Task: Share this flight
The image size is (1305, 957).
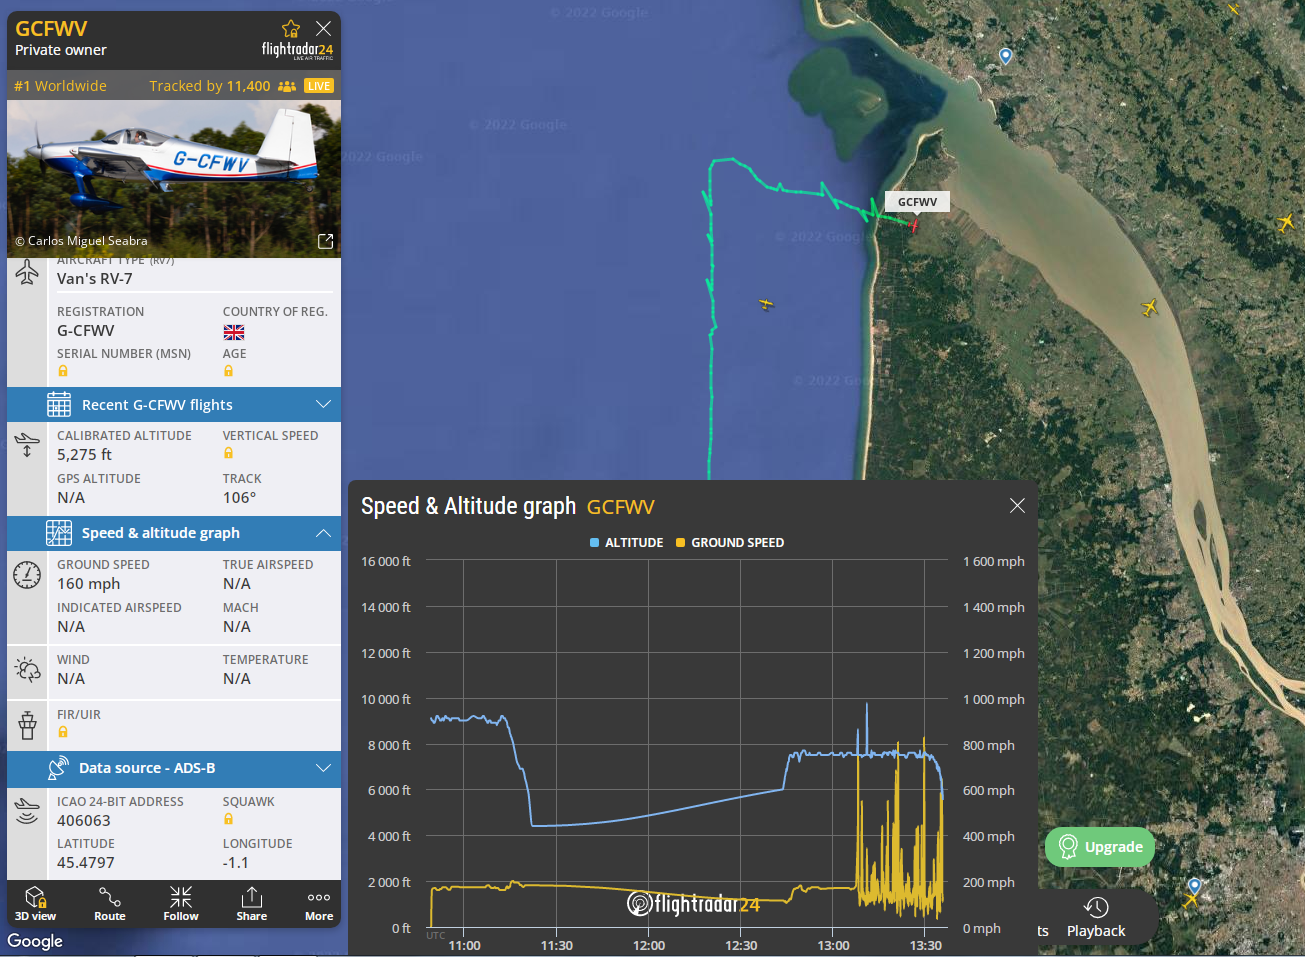Action: coord(252,903)
